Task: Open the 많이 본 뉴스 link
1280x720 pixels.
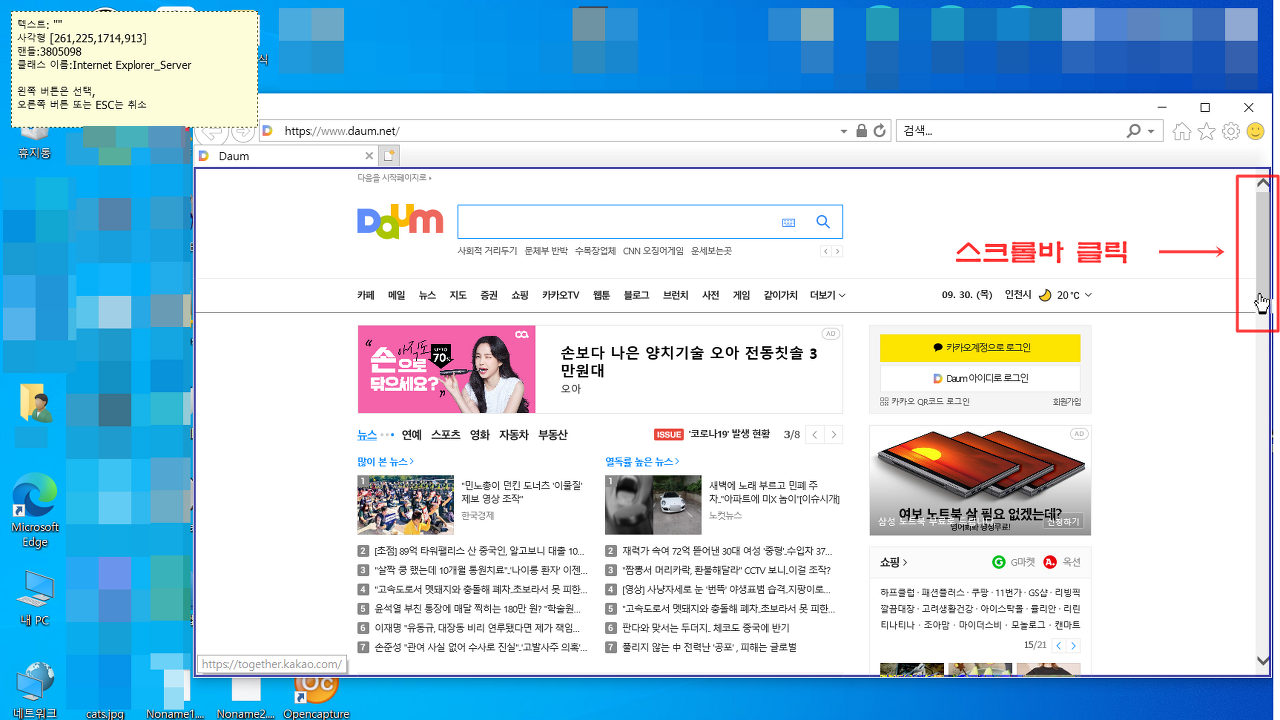Action: coord(385,461)
